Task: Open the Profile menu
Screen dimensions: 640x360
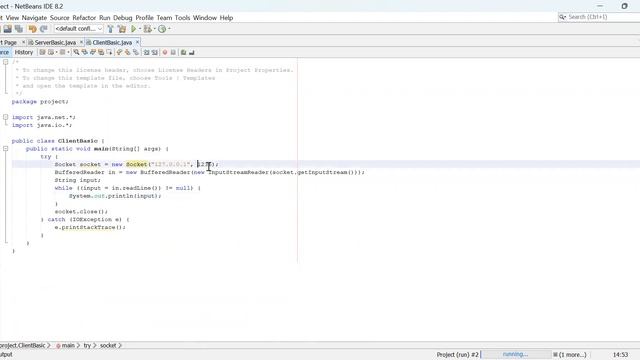Action: point(144,18)
